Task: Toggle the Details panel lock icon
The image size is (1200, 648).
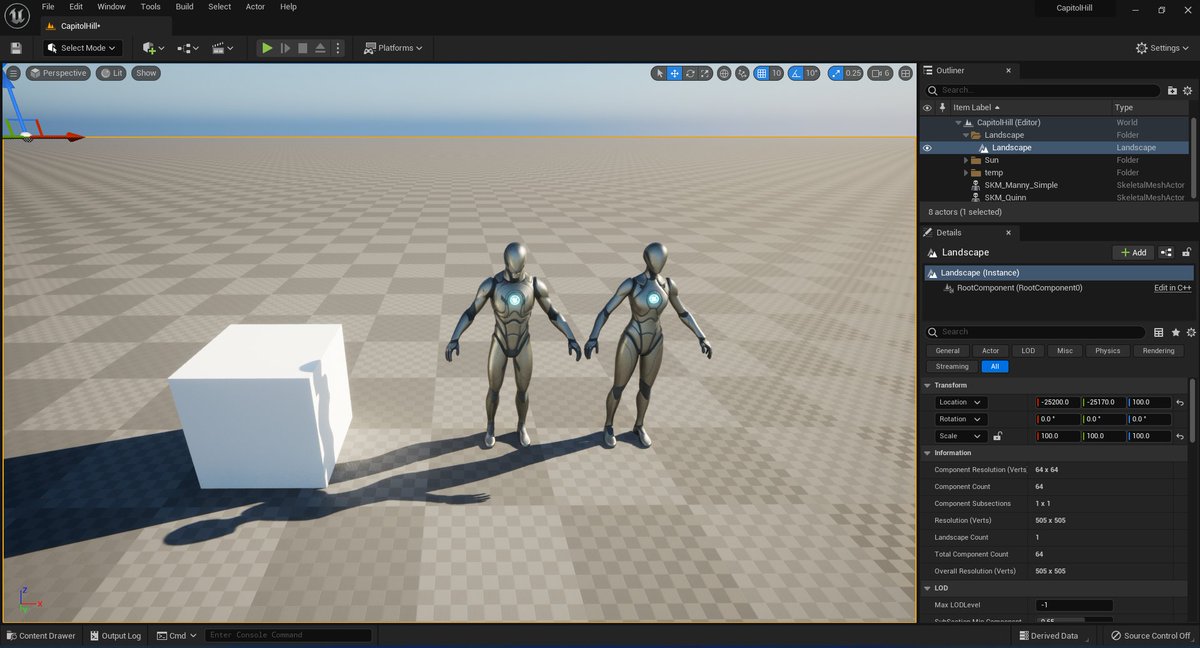Action: [1187, 253]
